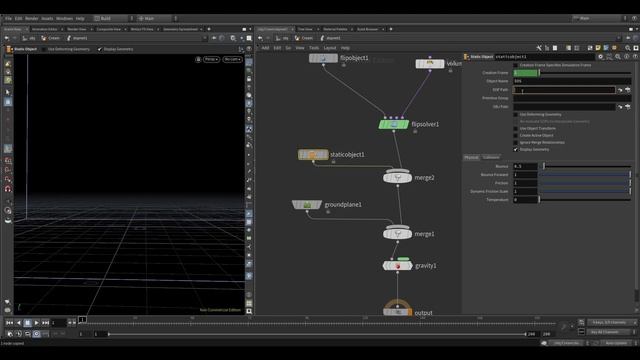Select the merge2 node
Viewport: 640px width, 360px height.
pyautogui.click(x=398, y=178)
